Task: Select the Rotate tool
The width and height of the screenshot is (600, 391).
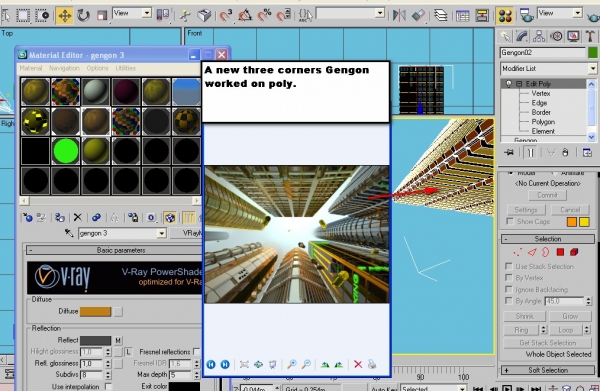Action: [x=83, y=16]
